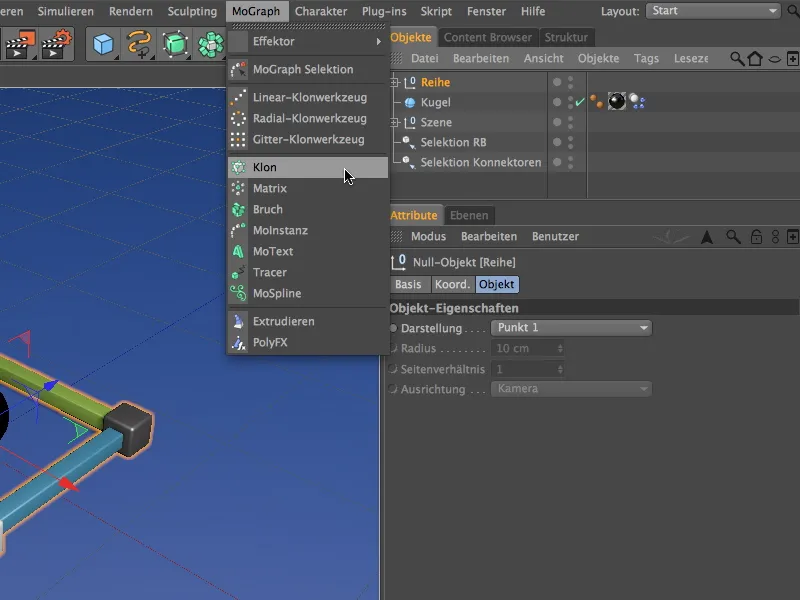800x600 pixels.
Task: Click the white sphere tag on Kugel
Action: [x=637, y=102]
